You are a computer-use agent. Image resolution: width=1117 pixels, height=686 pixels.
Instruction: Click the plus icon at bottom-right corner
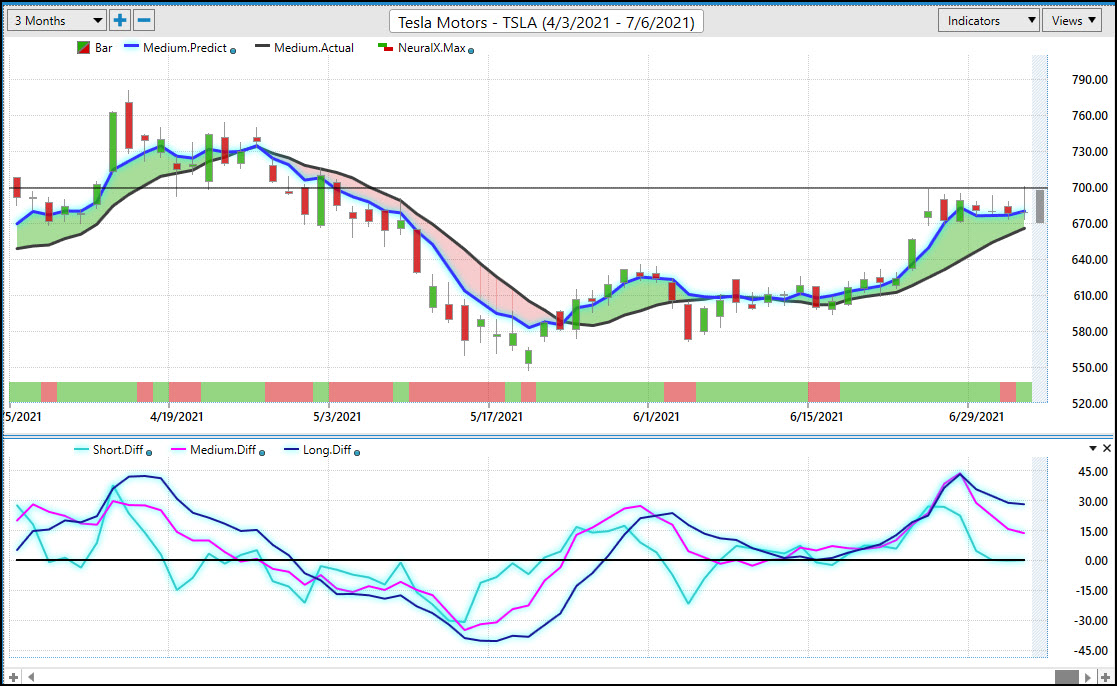pyautogui.click(x=1105, y=677)
